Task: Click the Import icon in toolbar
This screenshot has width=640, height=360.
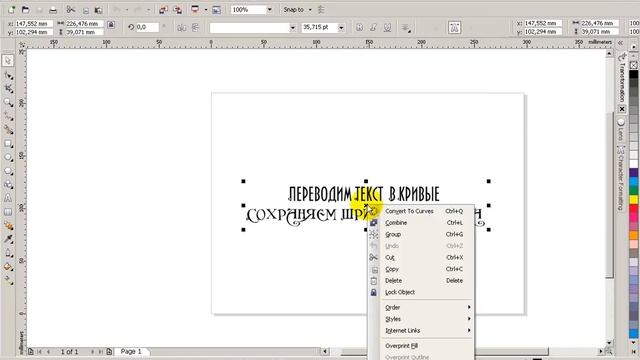Action: [163, 9]
